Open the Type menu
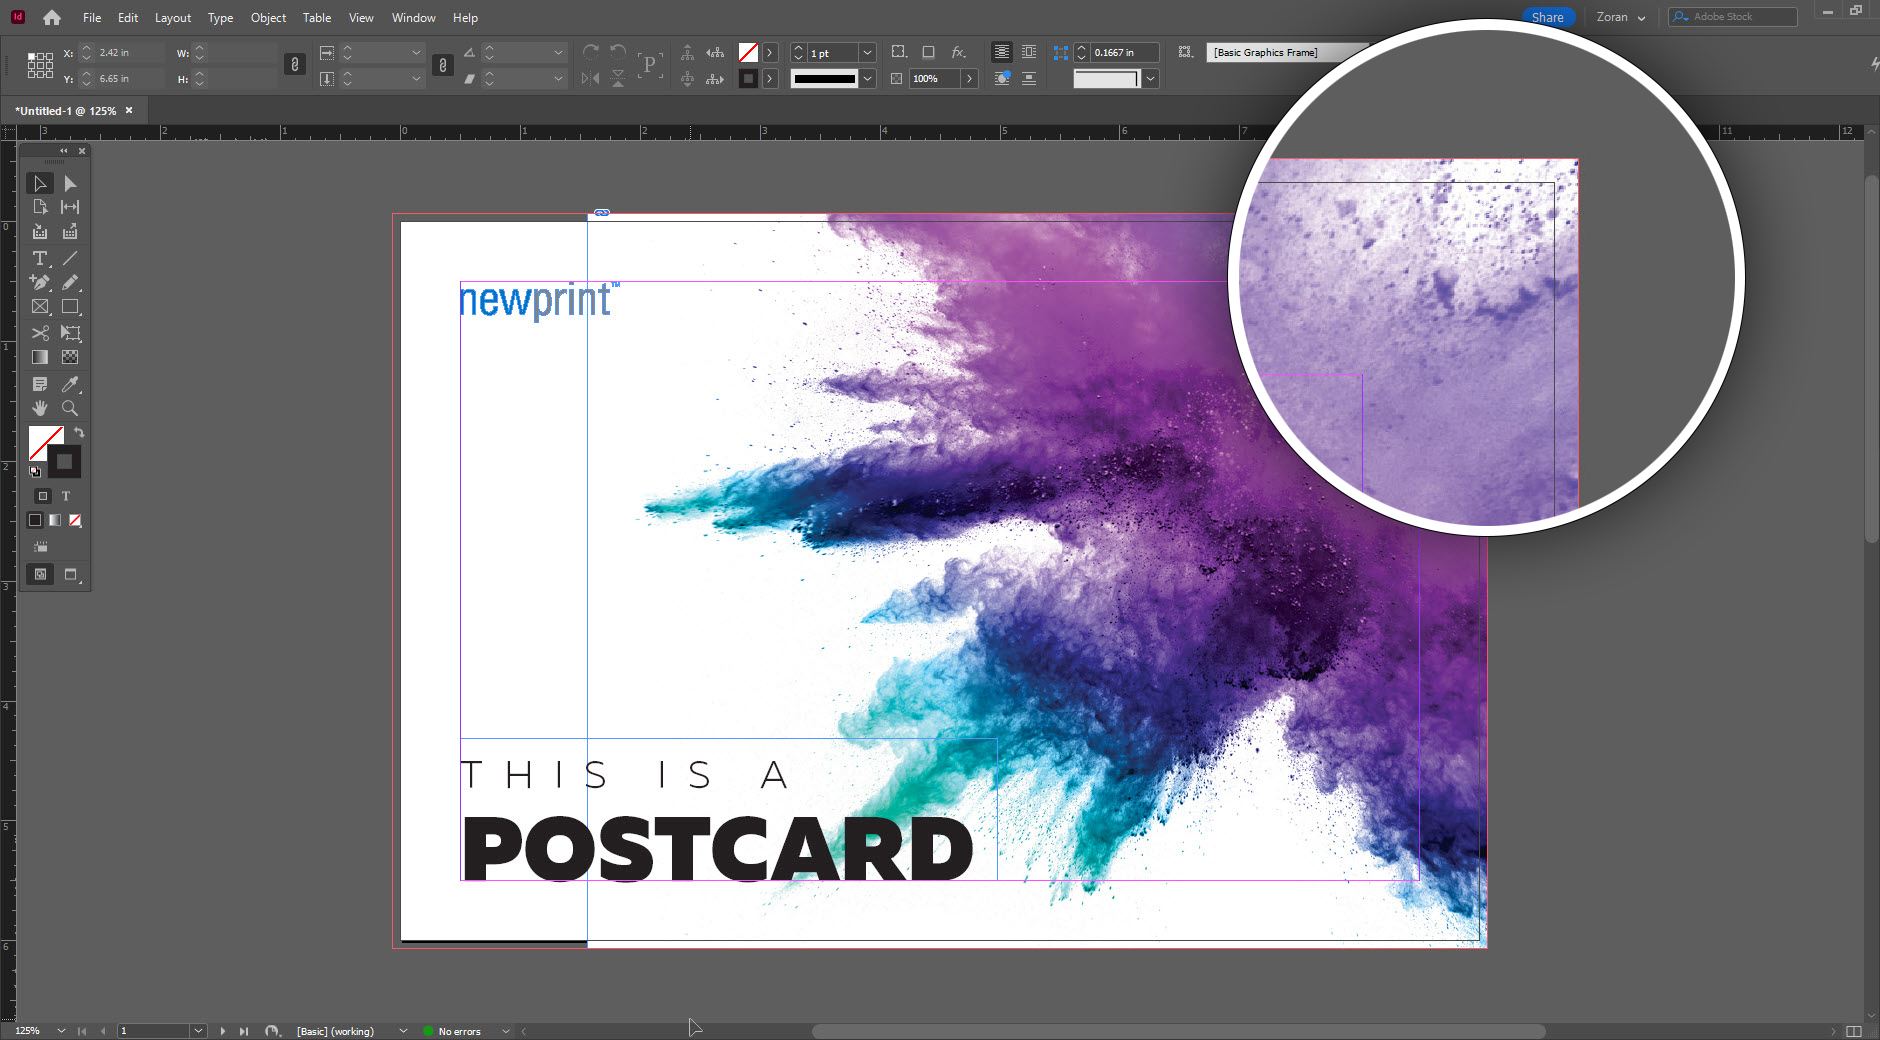Viewport: 1880px width, 1040px height. pos(220,18)
